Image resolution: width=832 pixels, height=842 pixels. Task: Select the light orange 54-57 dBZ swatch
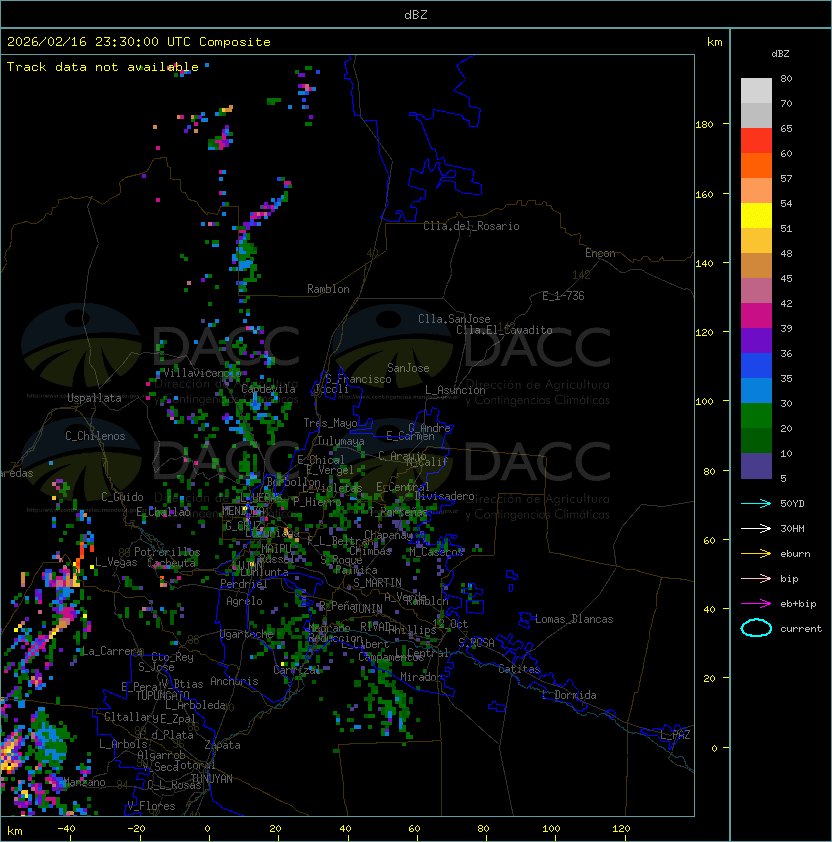point(756,191)
